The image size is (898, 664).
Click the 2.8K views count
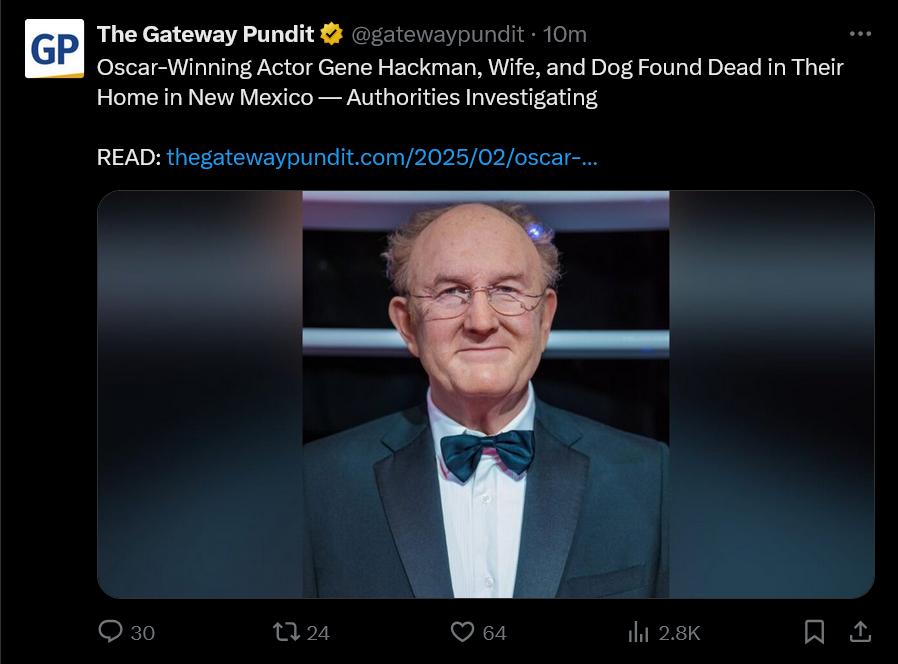[x=679, y=633]
